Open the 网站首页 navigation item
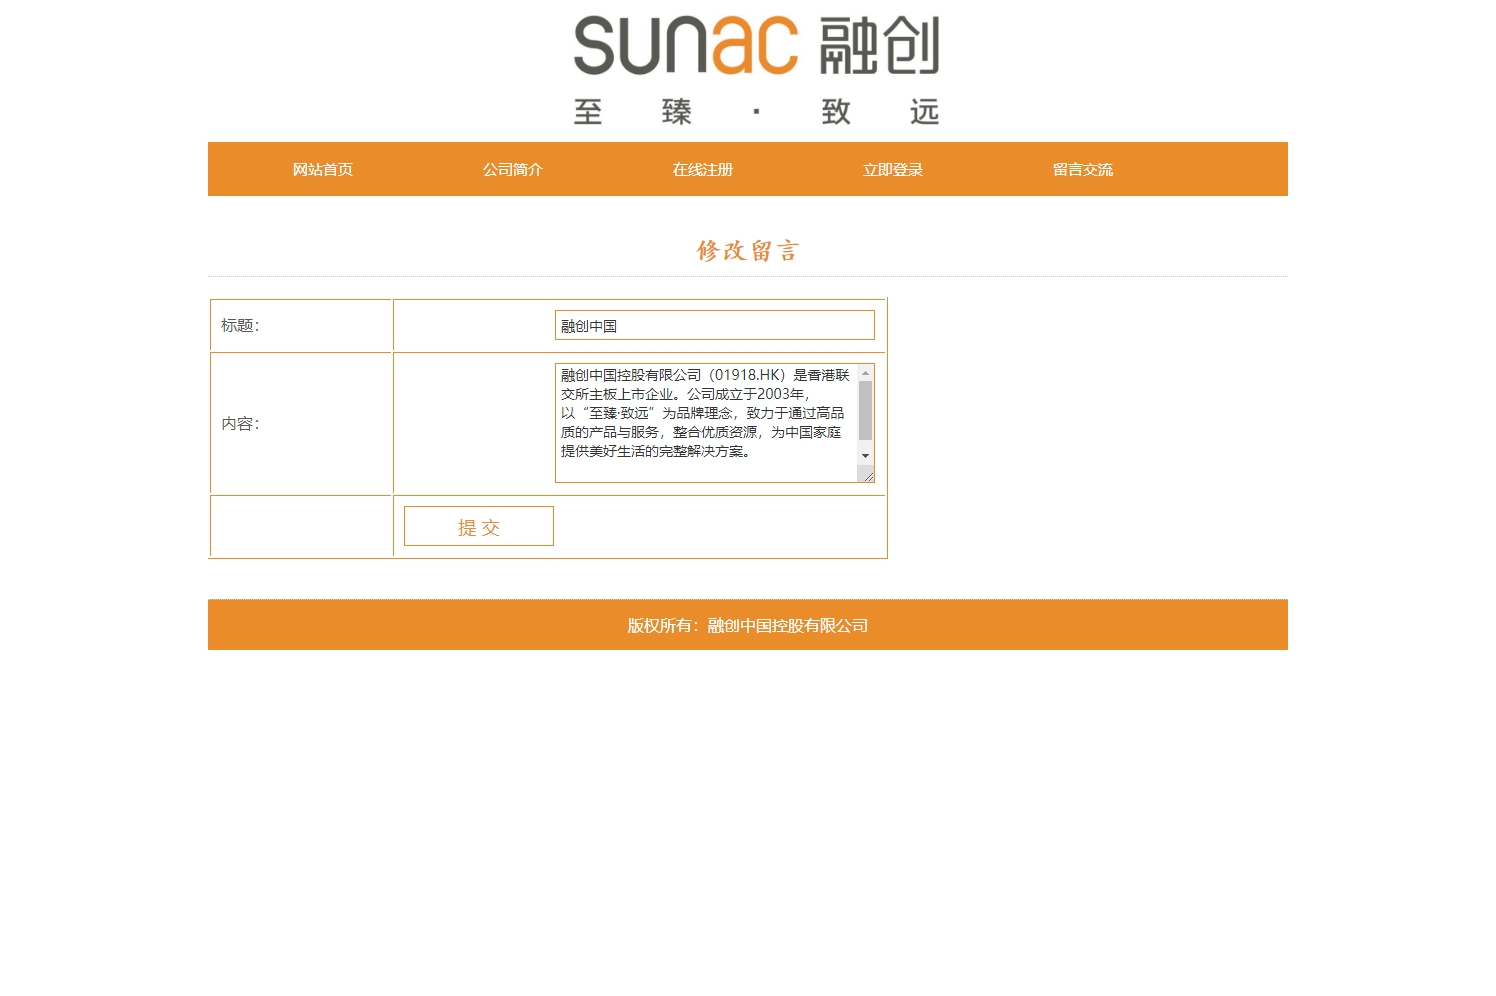1496x996 pixels. point(323,170)
